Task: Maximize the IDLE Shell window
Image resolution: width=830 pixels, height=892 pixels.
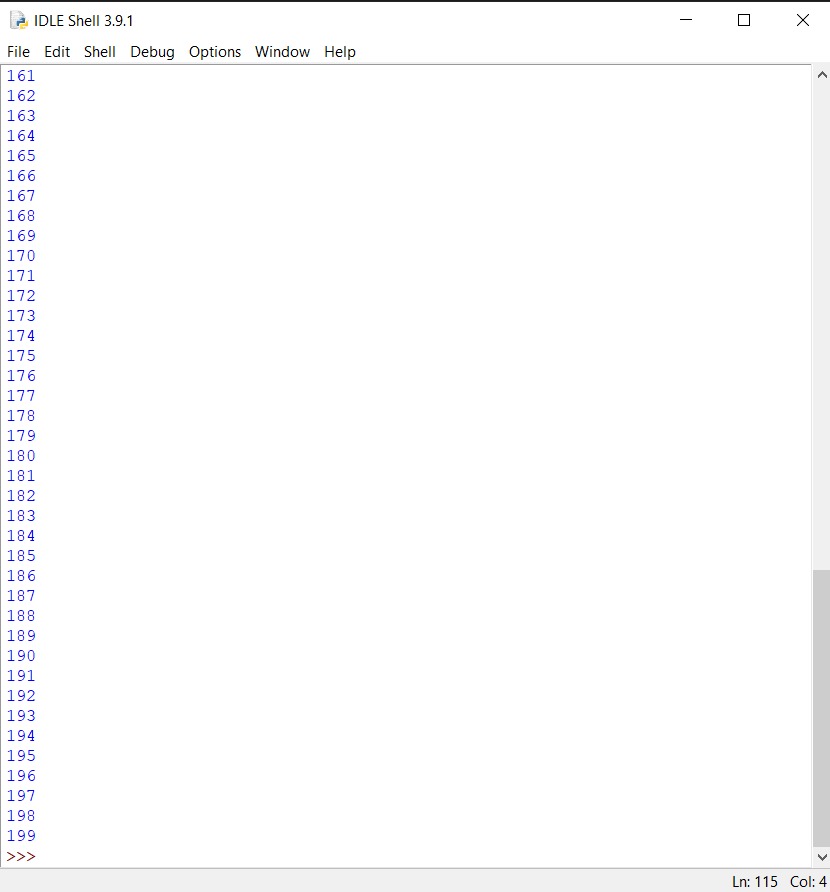Action: [x=744, y=20]
